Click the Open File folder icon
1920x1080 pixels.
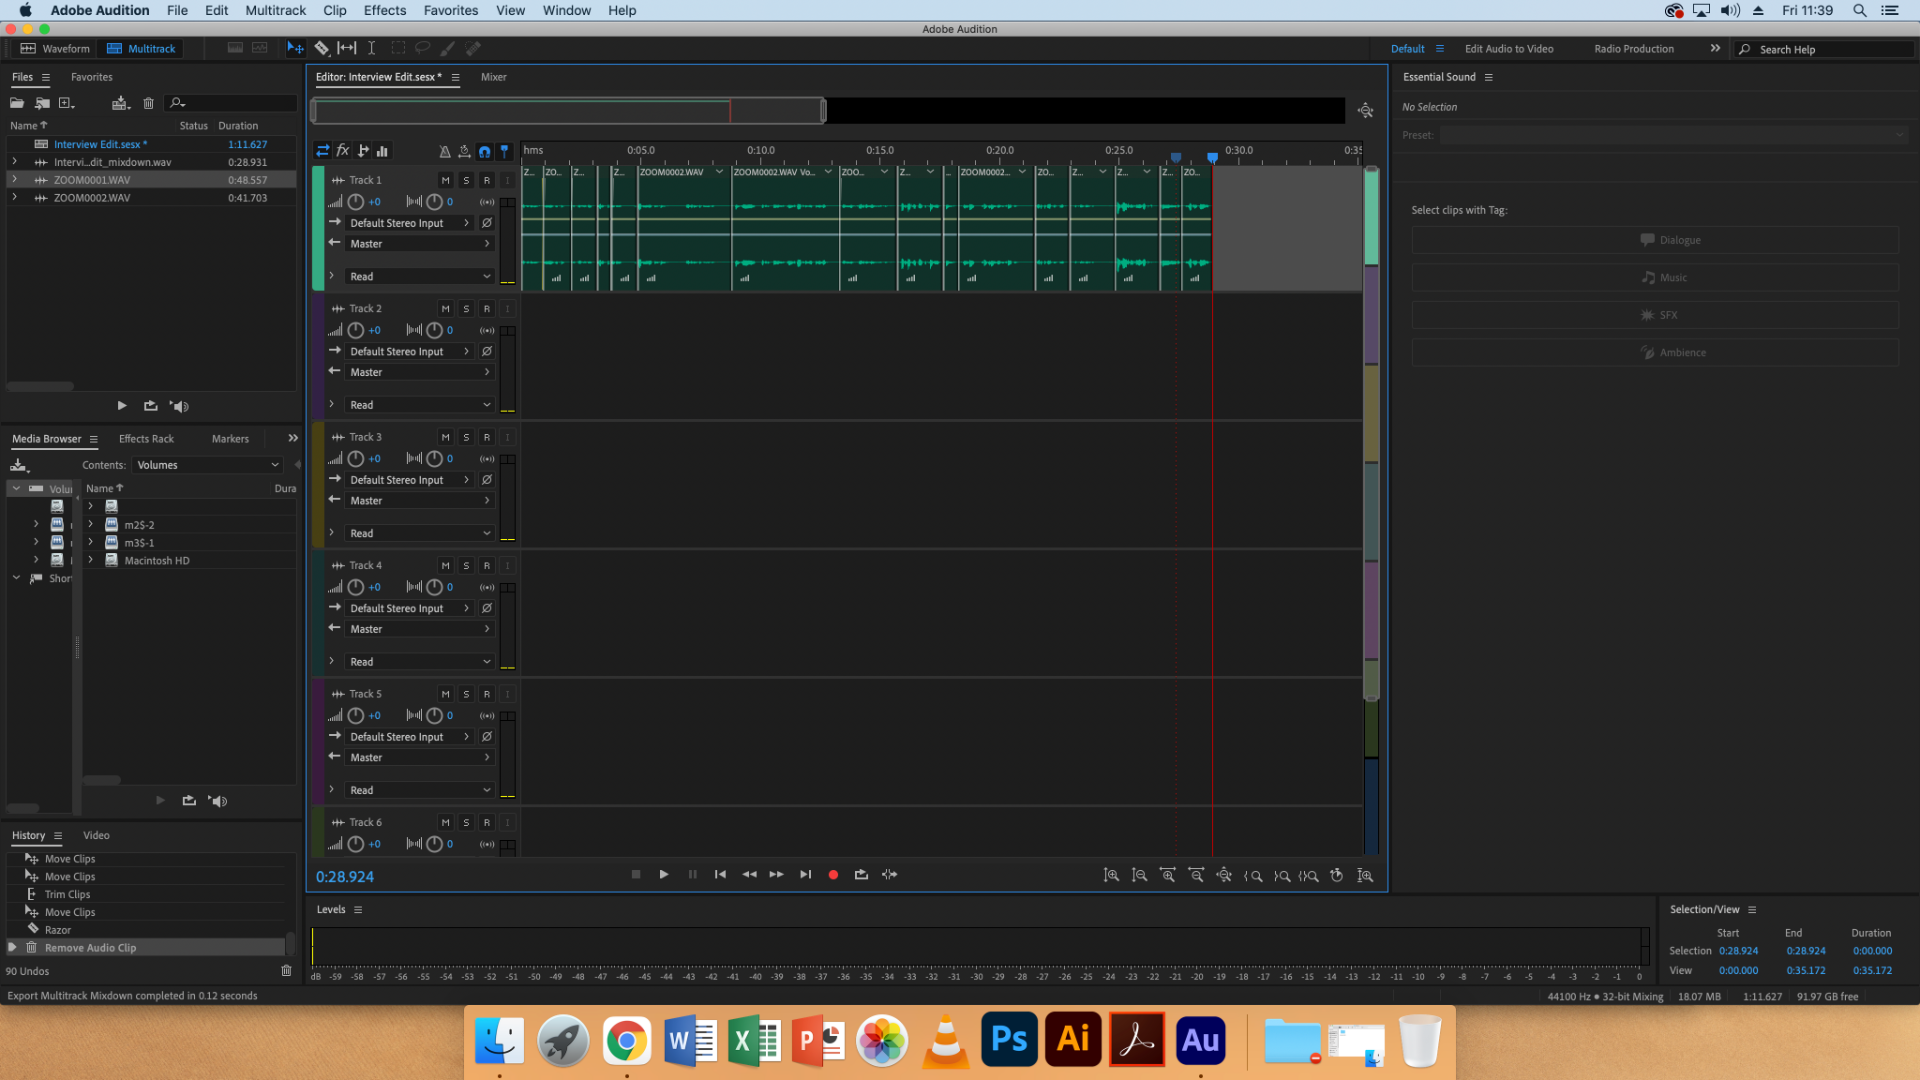point(17,103)
